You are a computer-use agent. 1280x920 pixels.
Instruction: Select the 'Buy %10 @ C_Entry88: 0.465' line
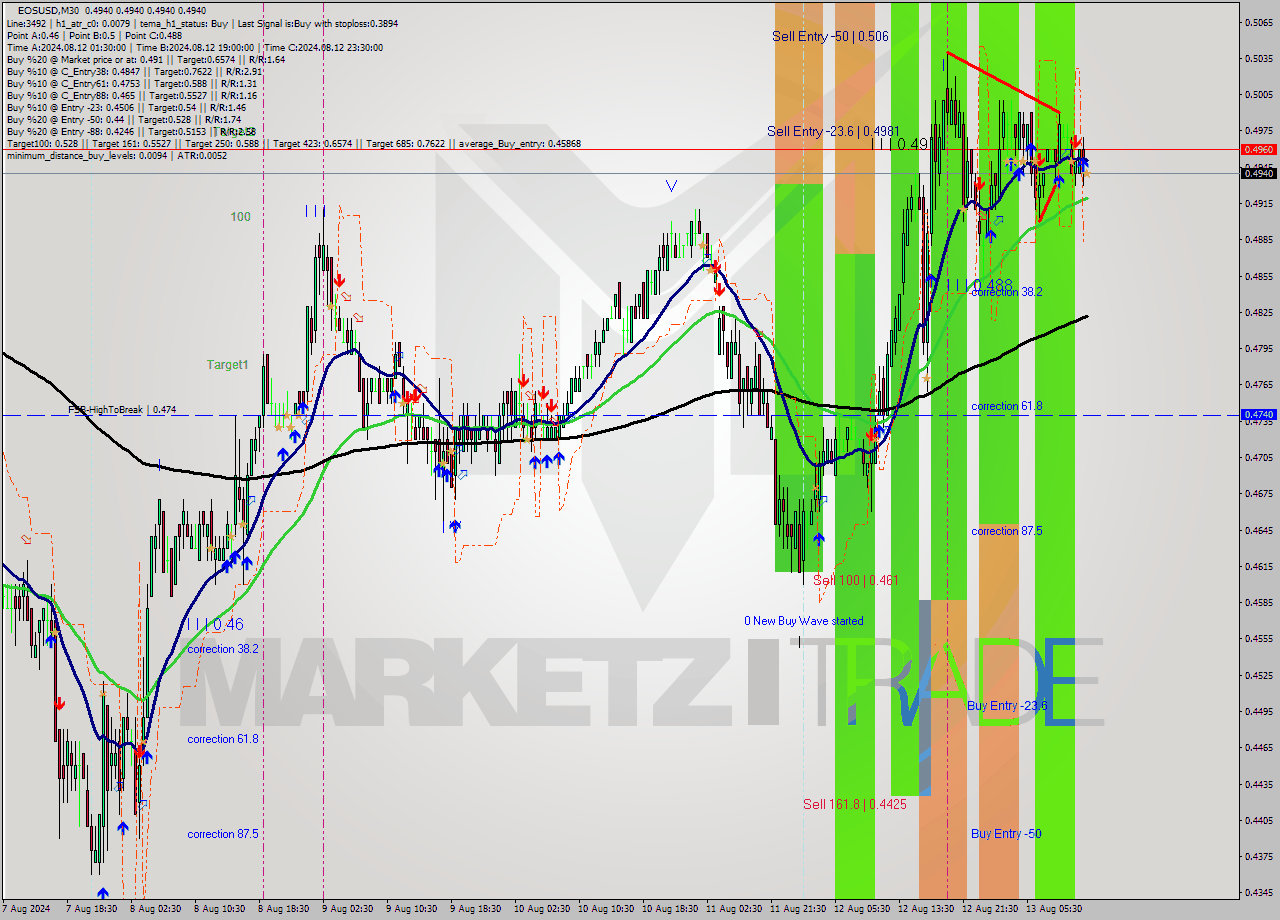(131, 96)
